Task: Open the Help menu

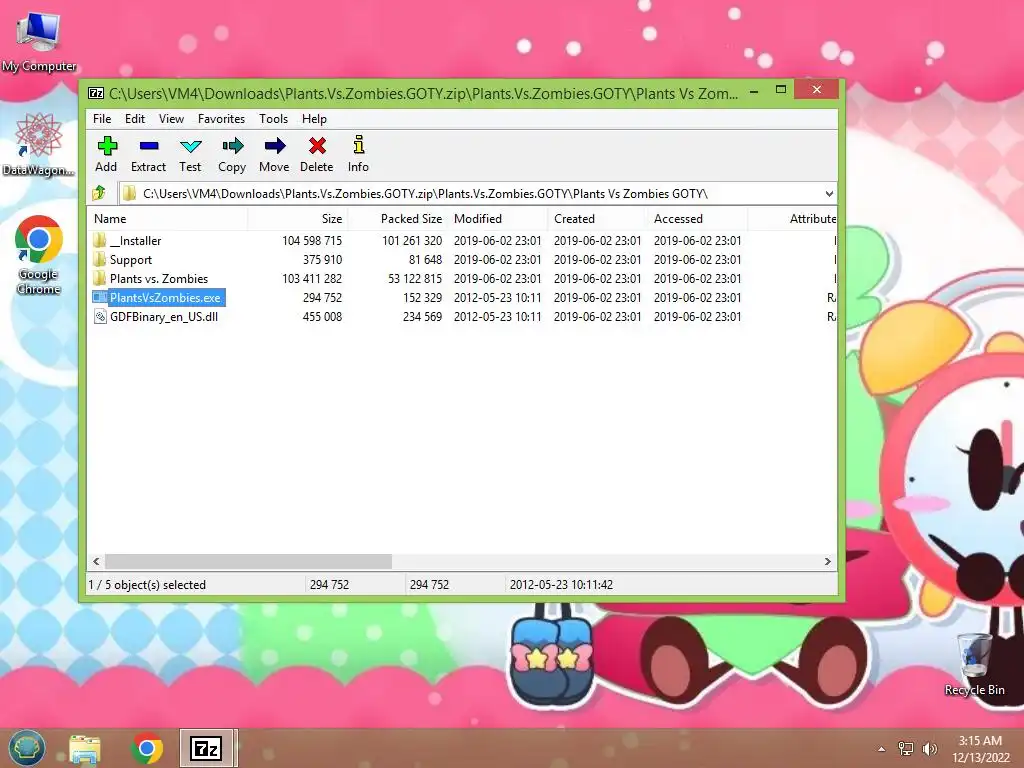Action: point(314,119)
